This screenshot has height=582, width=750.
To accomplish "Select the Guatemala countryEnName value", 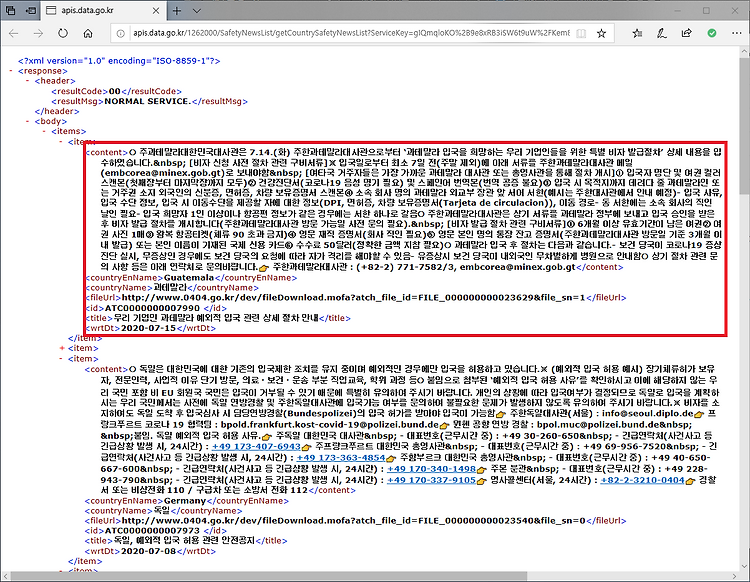I will (189, 277).
